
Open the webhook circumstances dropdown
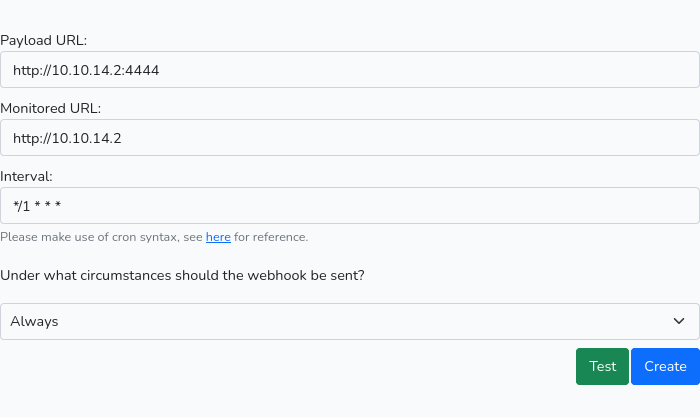350,321
